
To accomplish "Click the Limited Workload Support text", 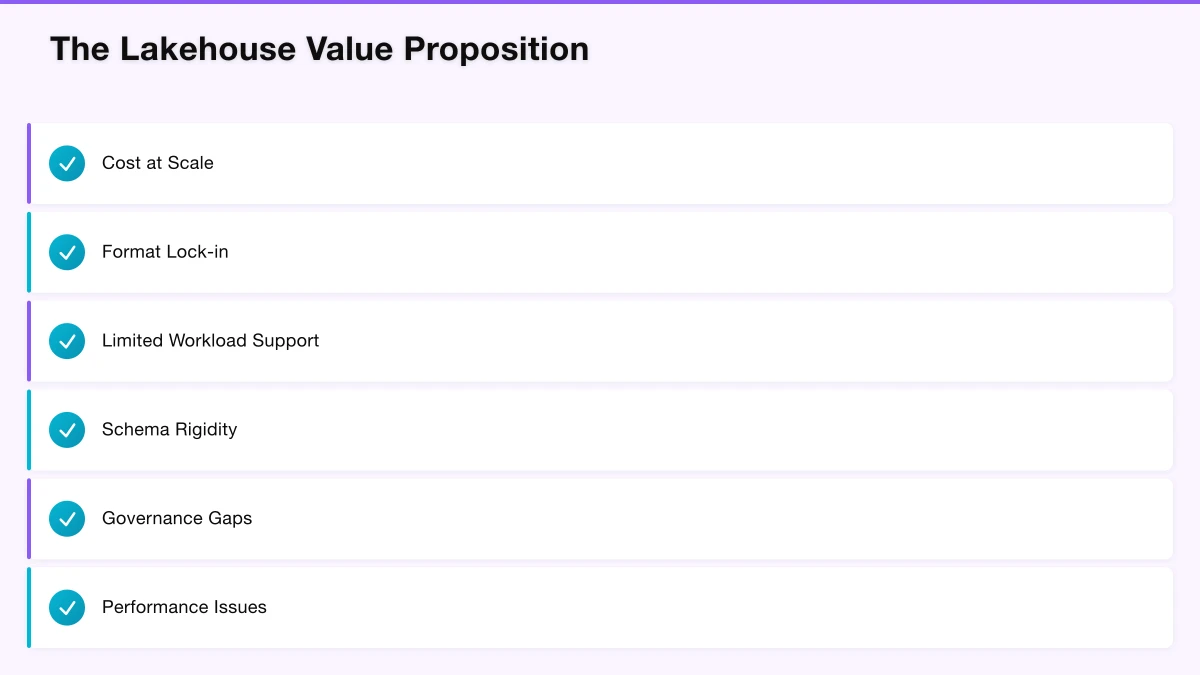I will (210, 341).
